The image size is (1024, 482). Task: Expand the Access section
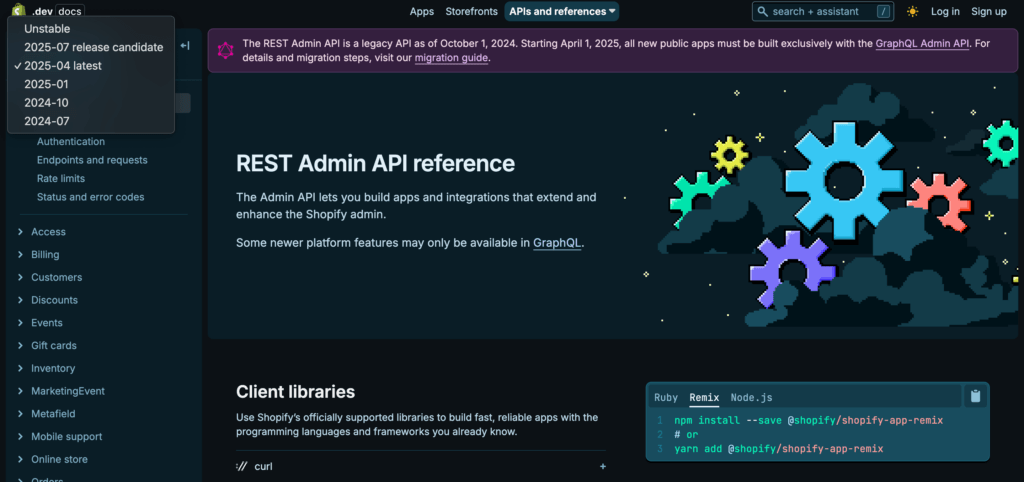[48, 232]
